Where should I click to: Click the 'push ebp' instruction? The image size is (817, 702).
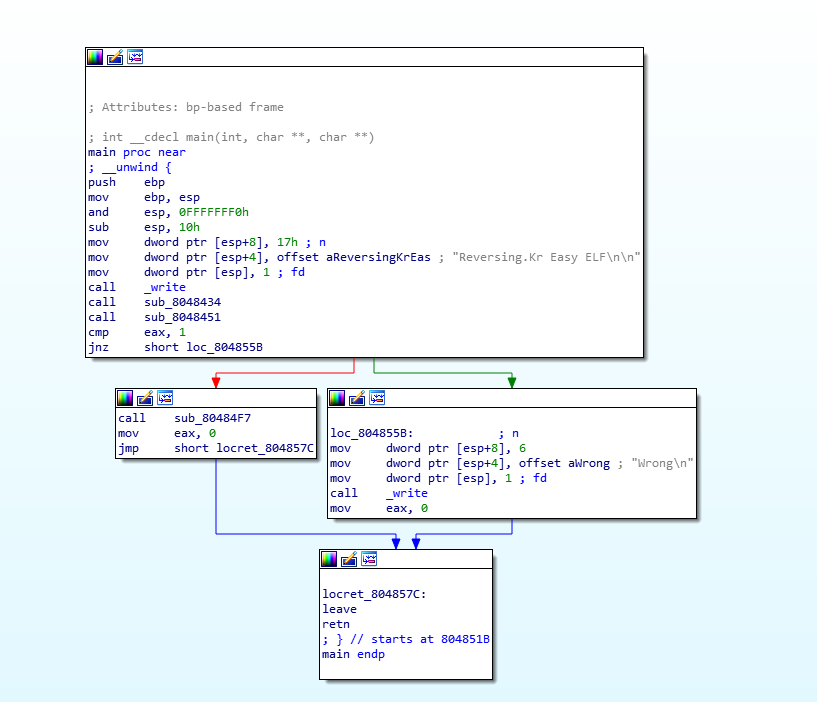[126, 182]
